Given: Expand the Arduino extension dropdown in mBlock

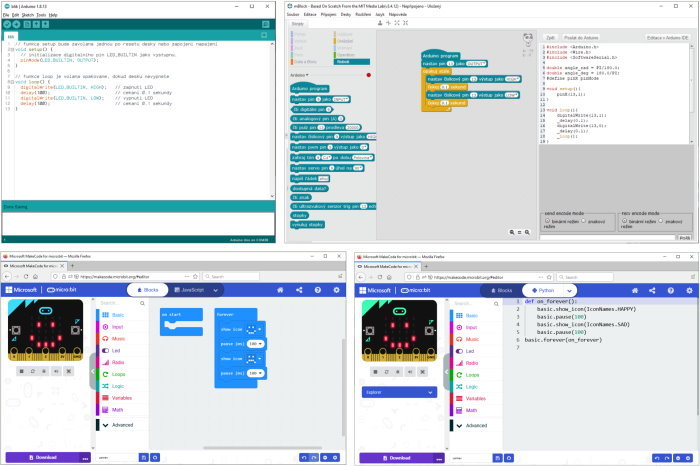Looking at the screenshot, I should point(300,75).
